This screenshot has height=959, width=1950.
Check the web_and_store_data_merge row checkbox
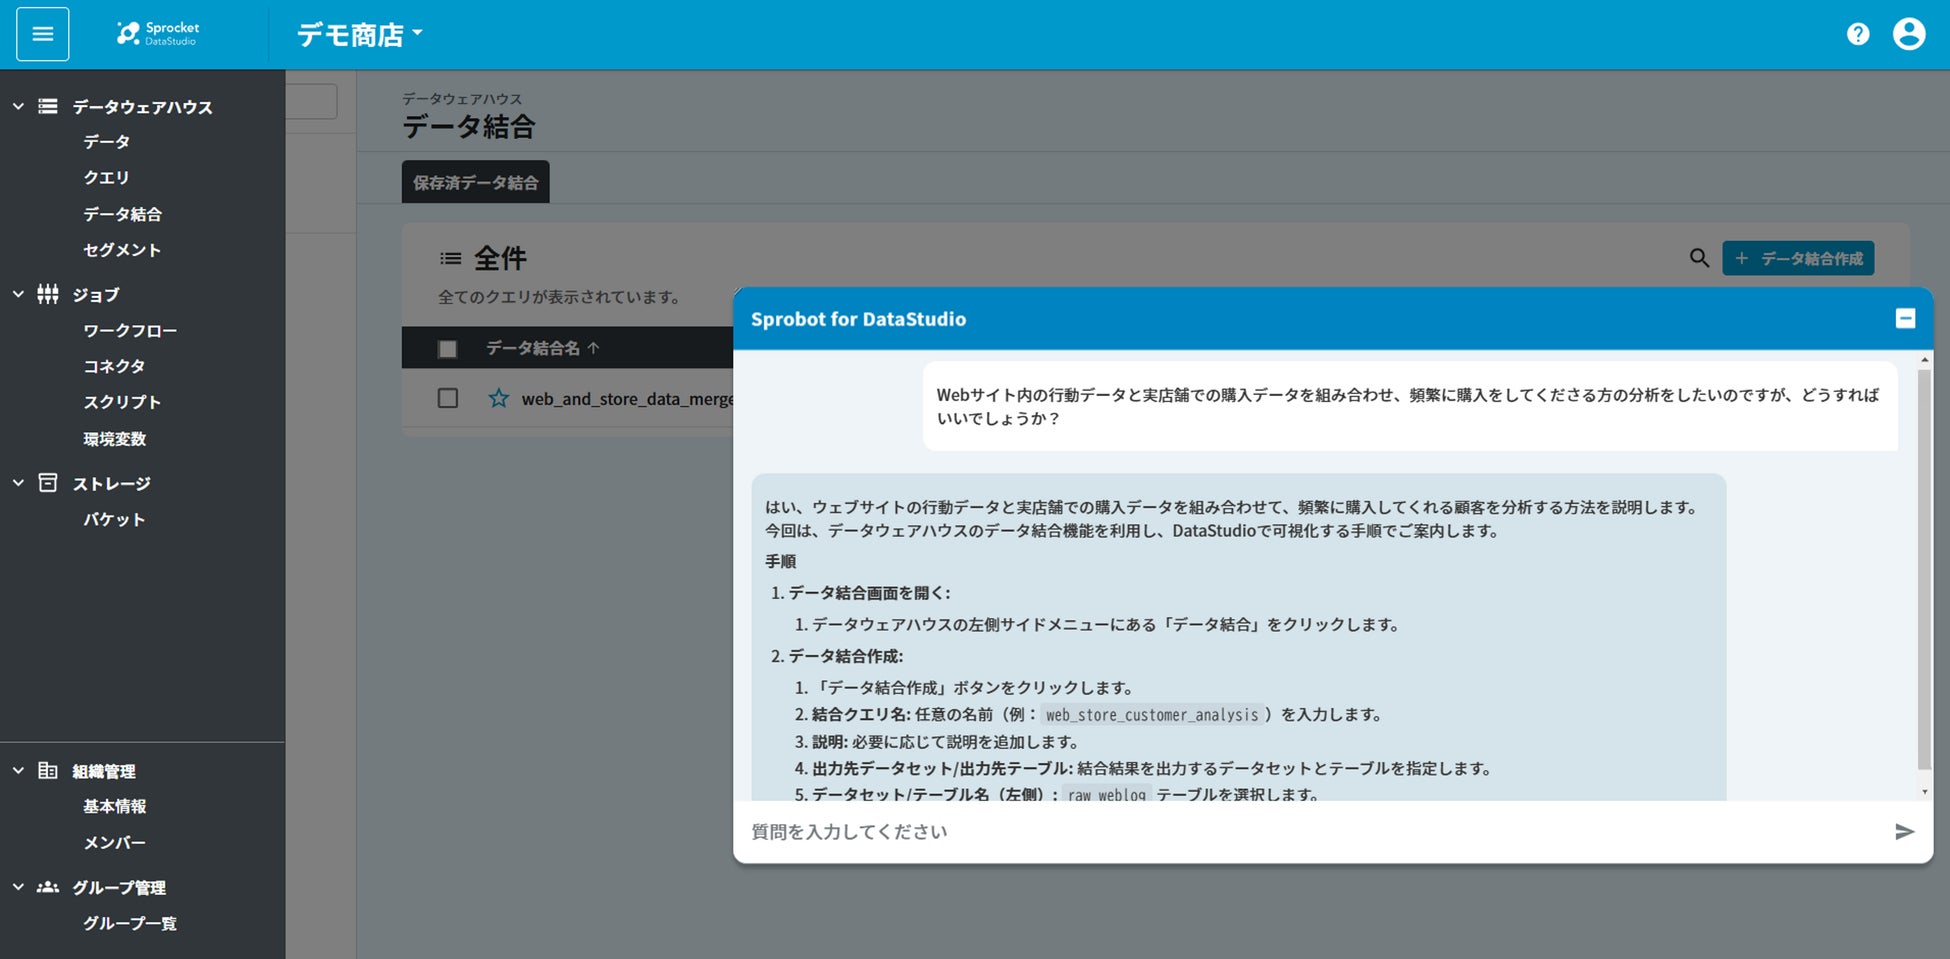[x=448, y=398]
